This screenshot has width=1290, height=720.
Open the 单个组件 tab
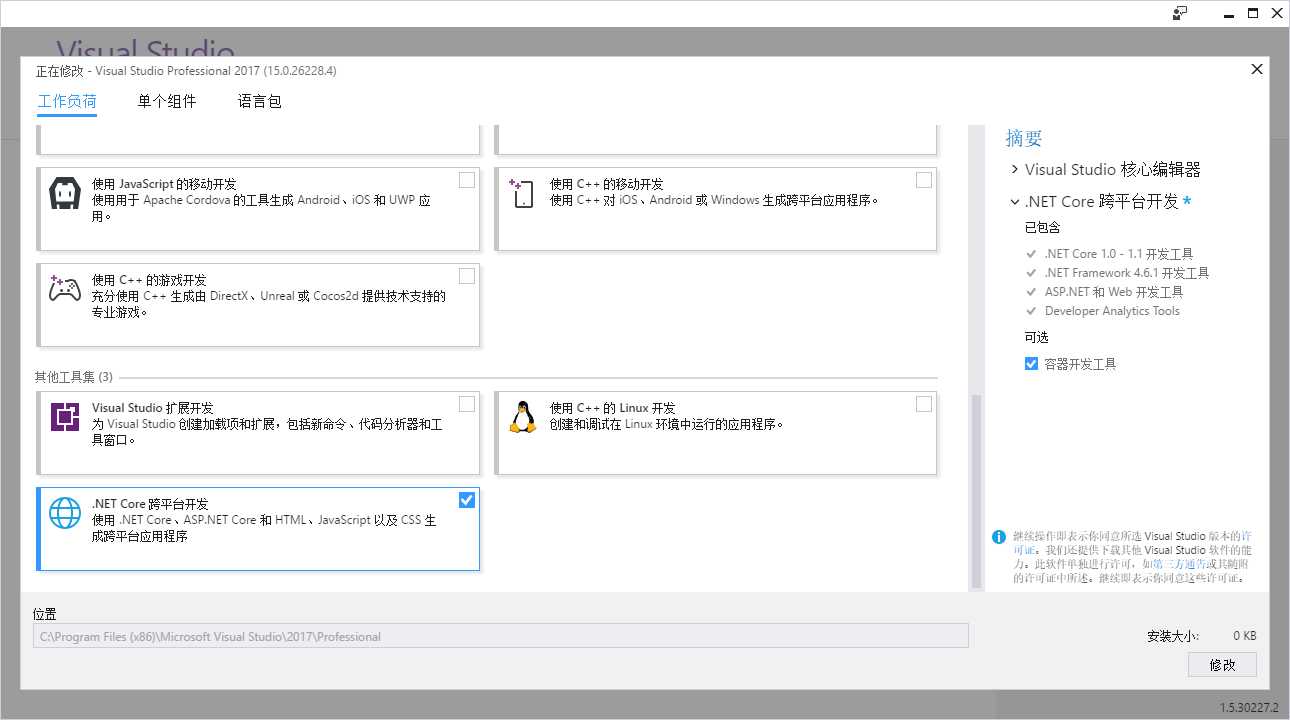click(167, 101)
